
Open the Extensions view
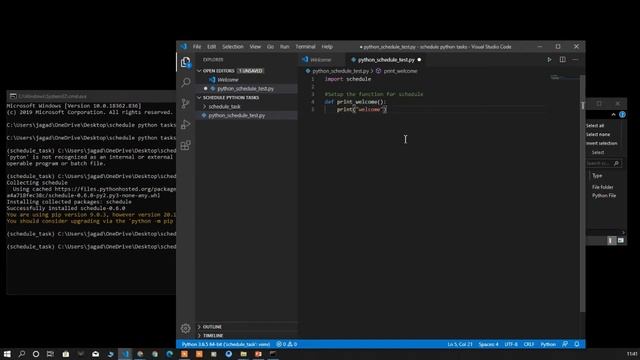tap(186, 145)
